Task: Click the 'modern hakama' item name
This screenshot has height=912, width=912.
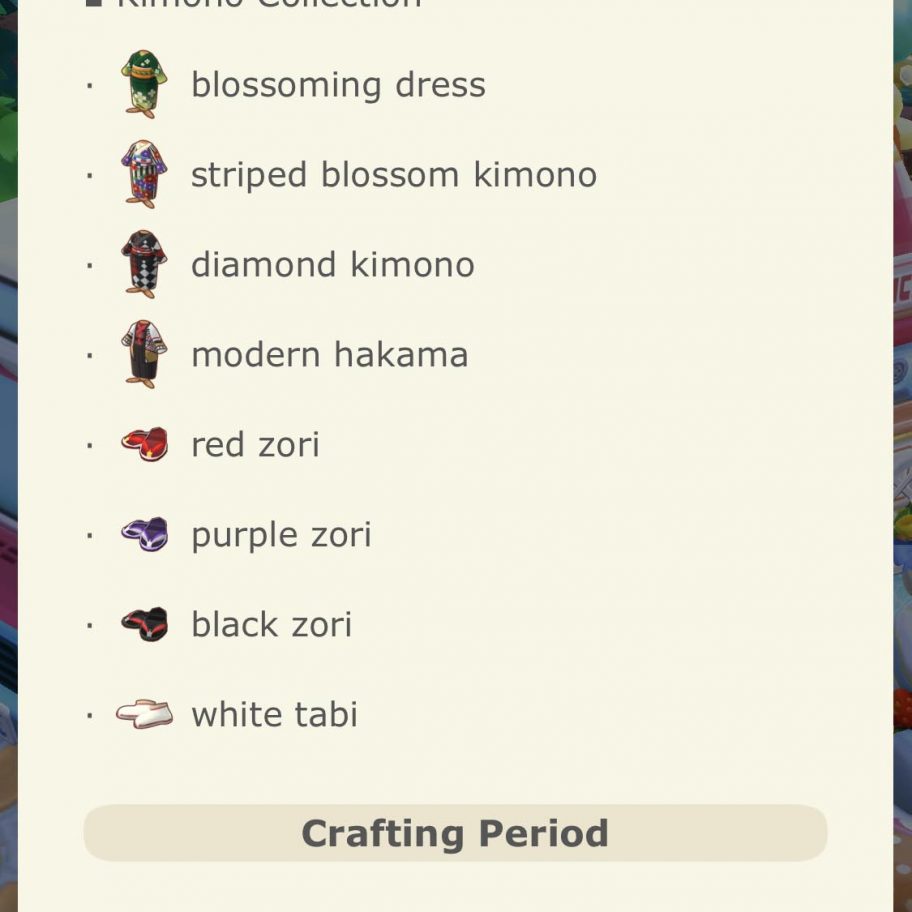Action: pyautogui.click(x=329, y=355)
